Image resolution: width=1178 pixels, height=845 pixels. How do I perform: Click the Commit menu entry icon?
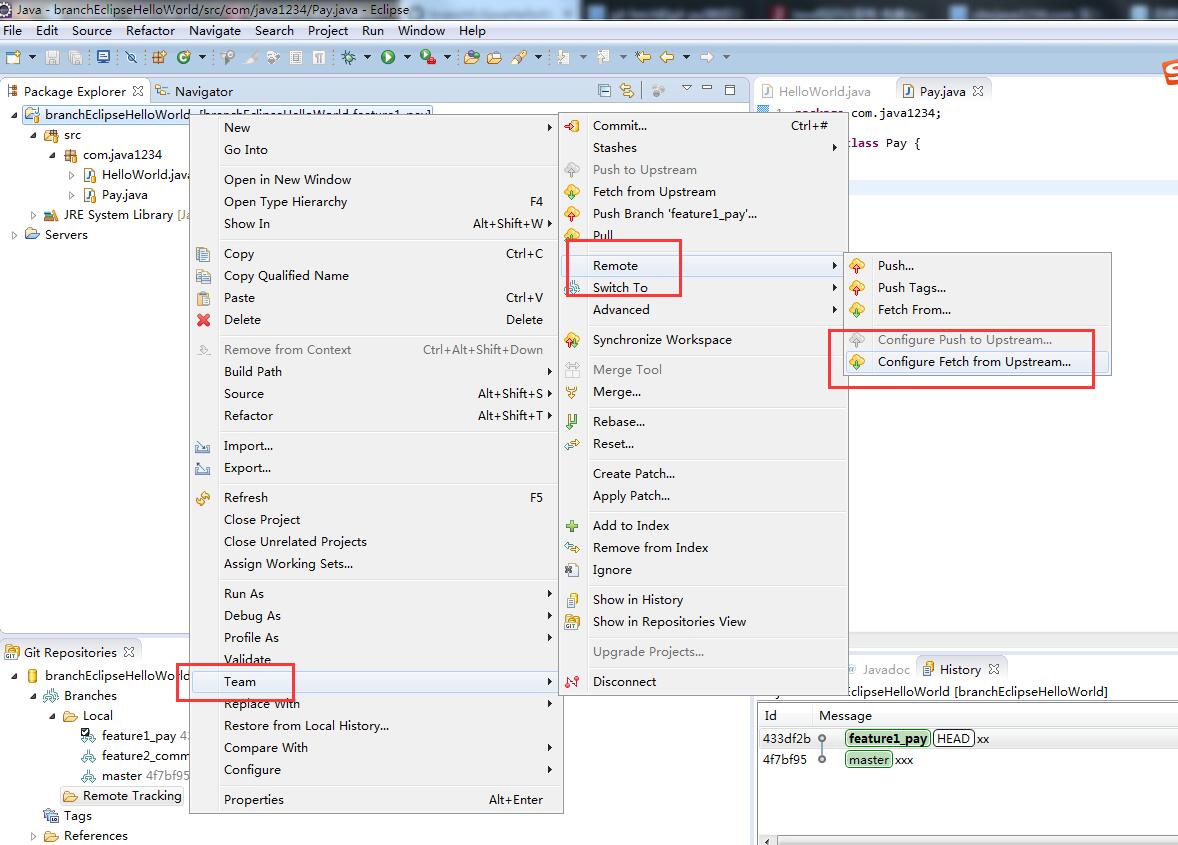pos(572,126)
